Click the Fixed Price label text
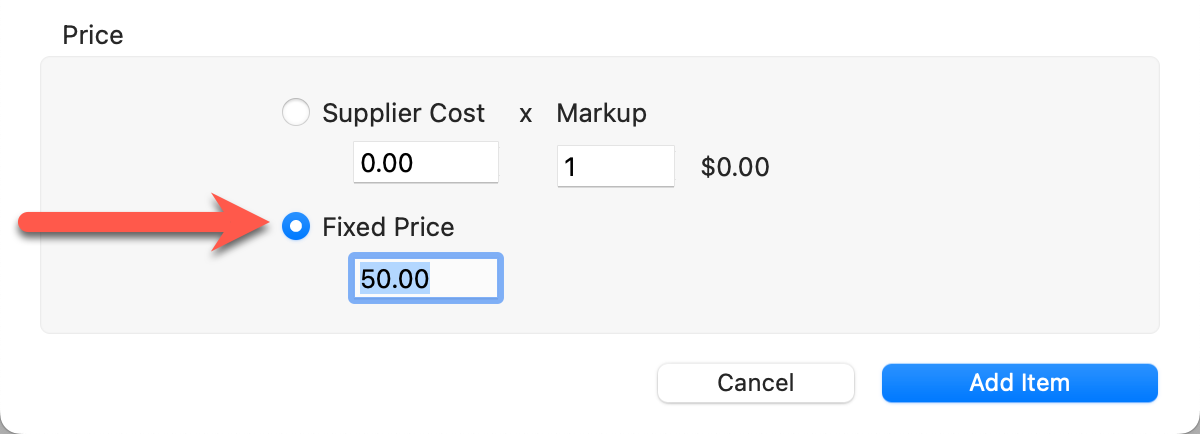 pos(388,227)
